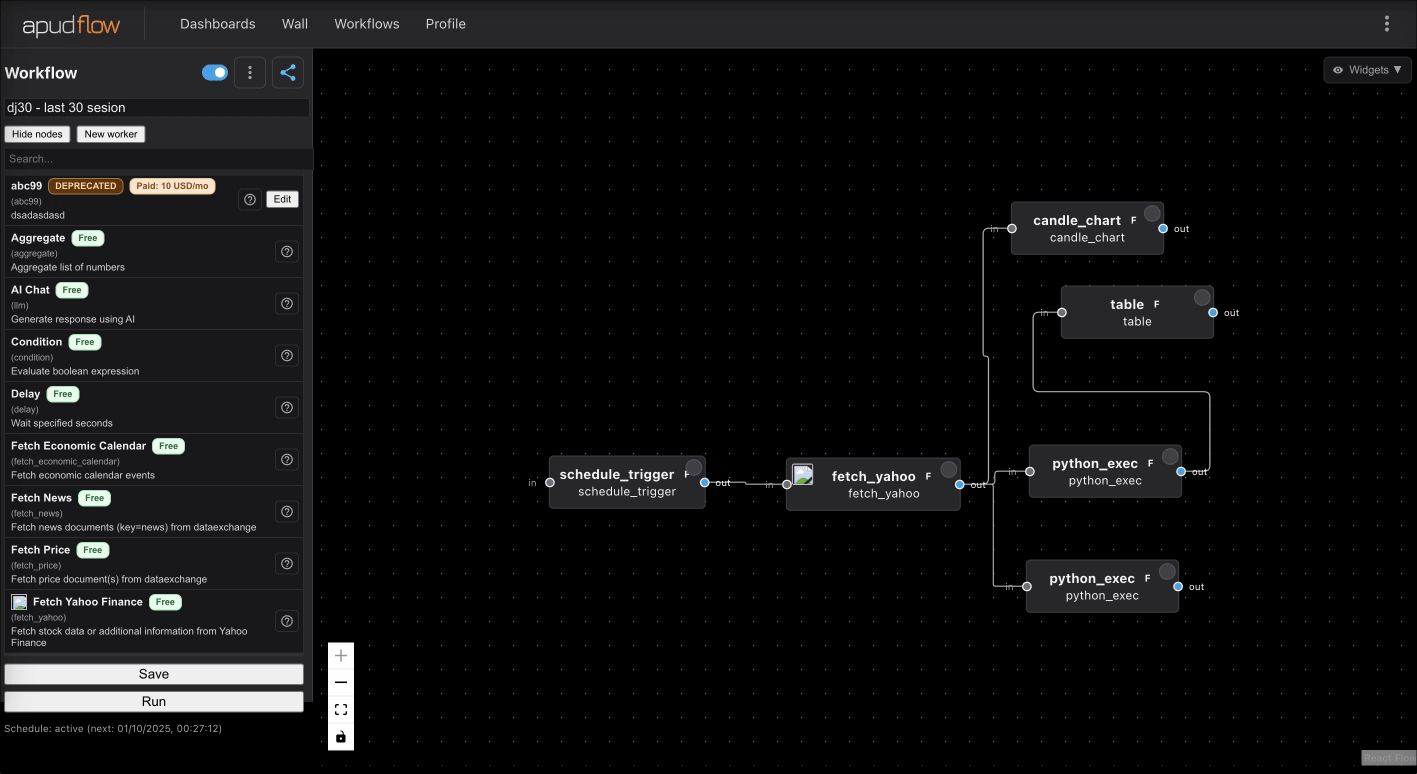The width and height of the screenshot is (1417, 774).
Task: Click the three-dot menu beside the Workflow toggle
Action: 250,72
